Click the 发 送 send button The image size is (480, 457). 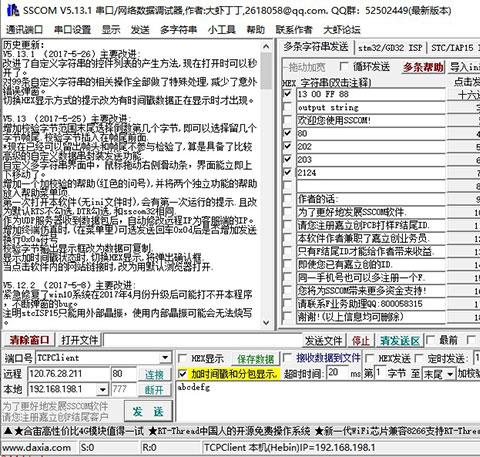[148, 411]
